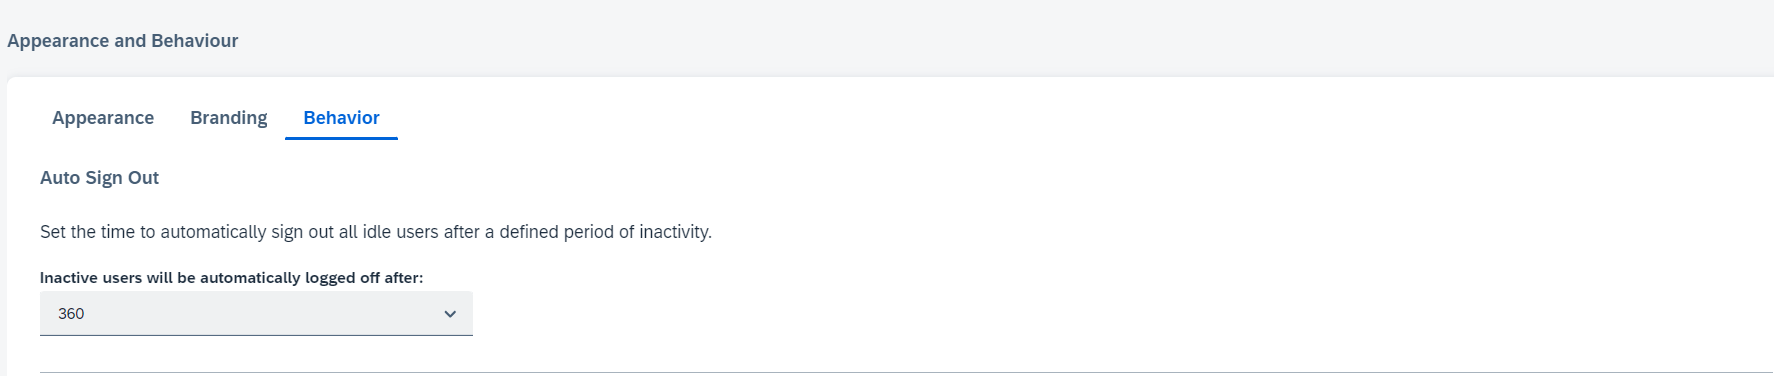This screenshot has height=376, width=1774.
Task: Select the Behavior tab
Action: pyautogui.click(x=341, y=118)
